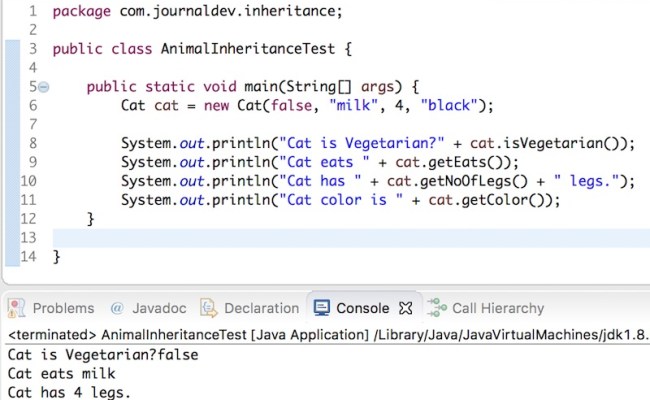Viewport: 650px width, 400px height.
Task: Click the Console monitor icon
Action: tap(322, 308)
